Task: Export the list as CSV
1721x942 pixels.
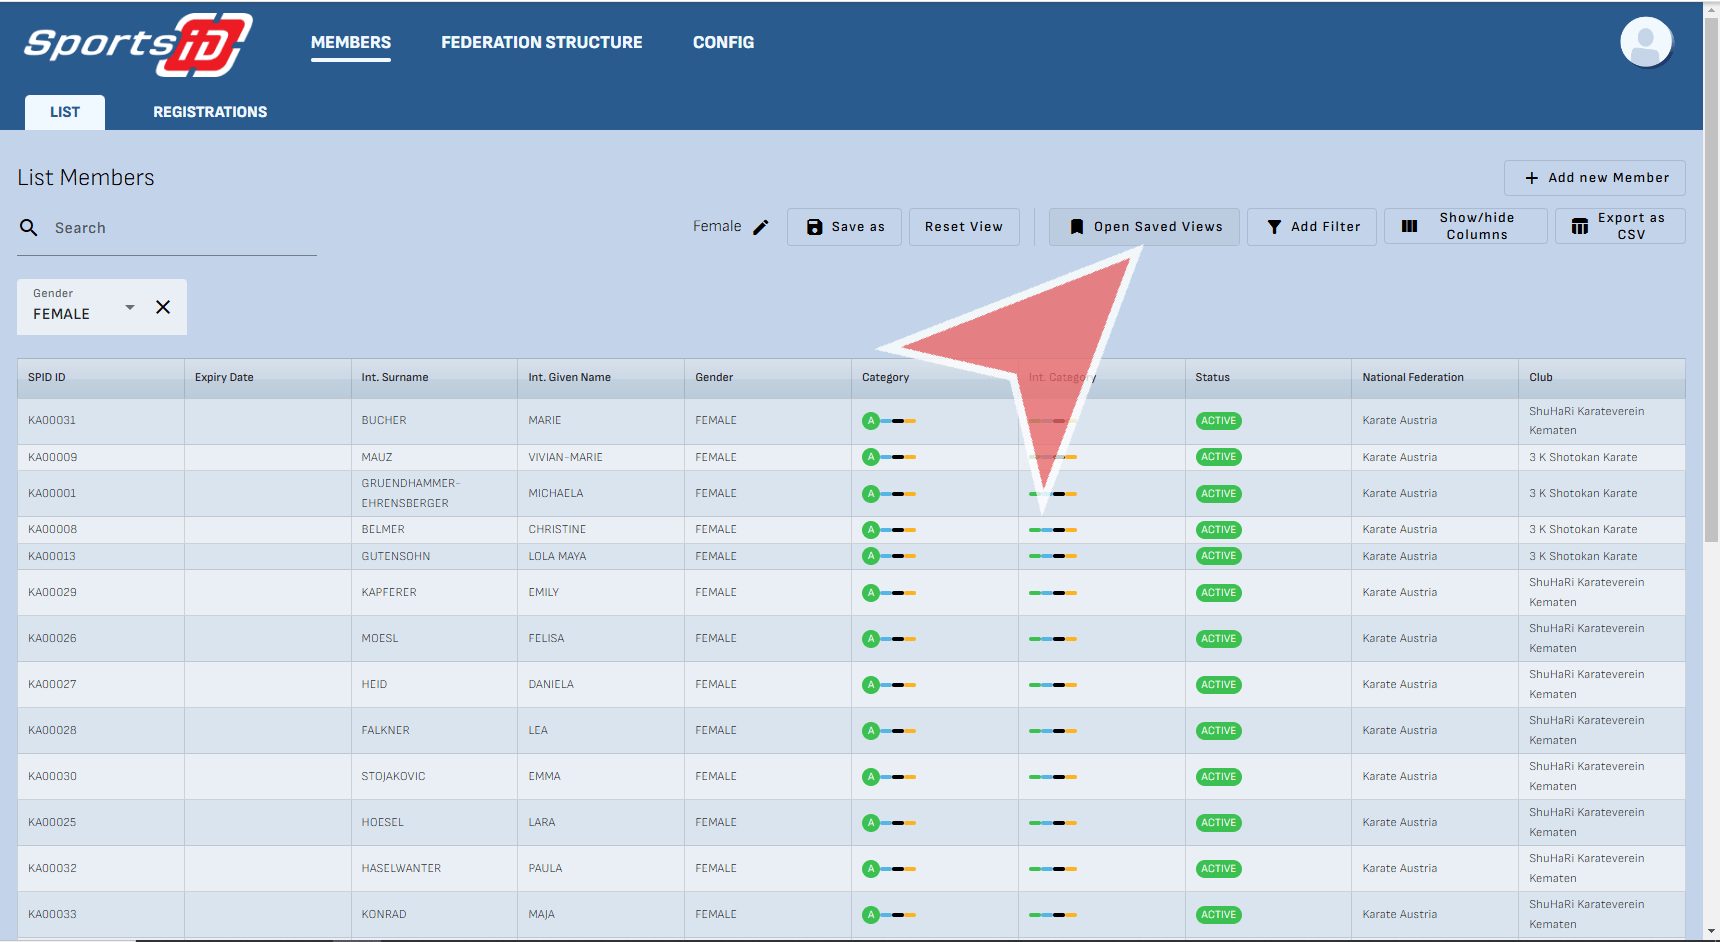Action: (1619, 226)
